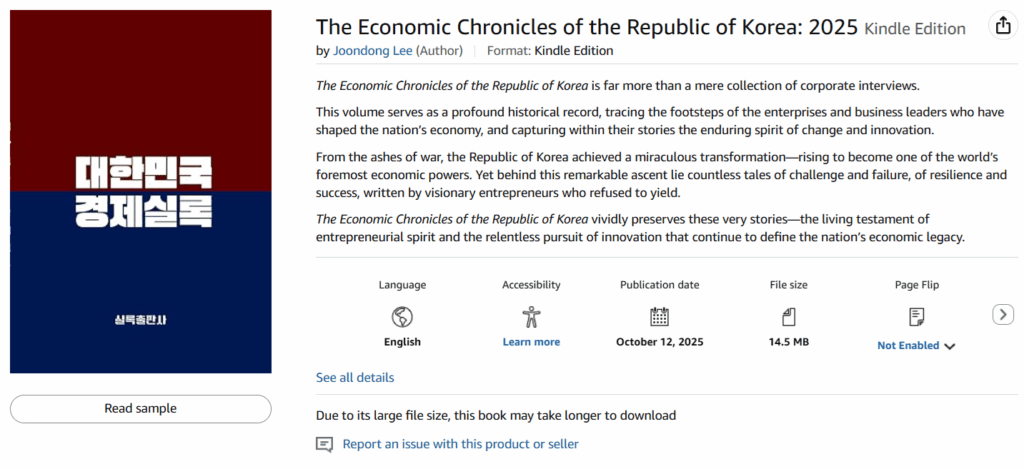
Task: Click Report an issue with this product link
Action: tap(460, 444)
